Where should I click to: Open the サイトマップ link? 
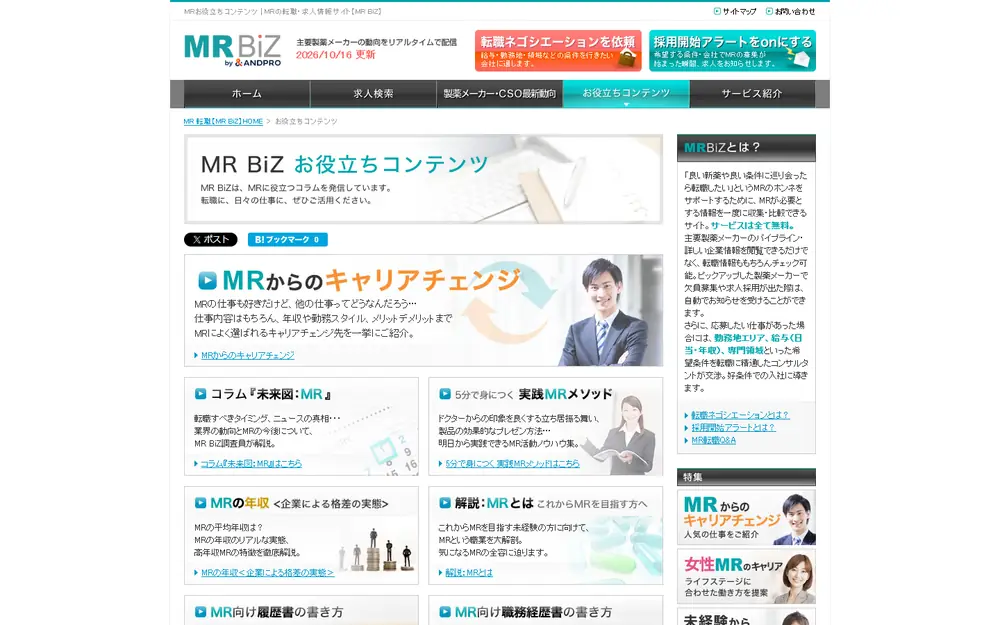coord(739,11)
